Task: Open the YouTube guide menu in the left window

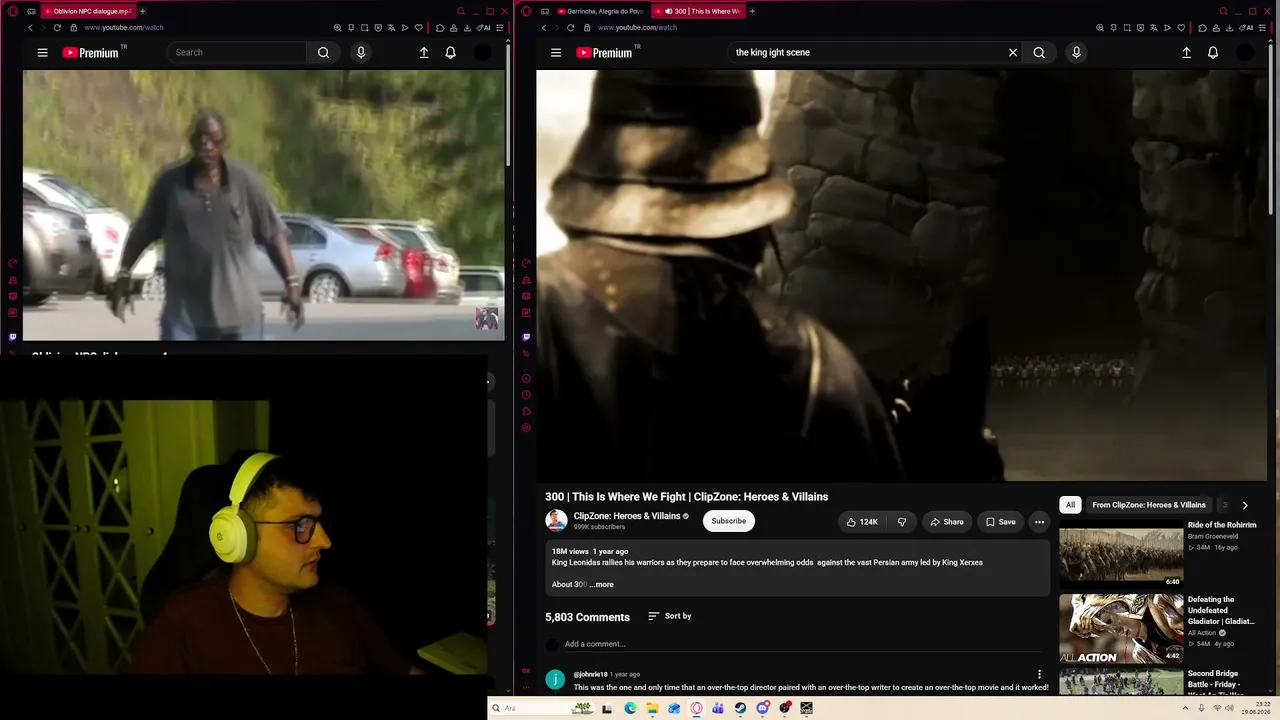Action: 42,53
